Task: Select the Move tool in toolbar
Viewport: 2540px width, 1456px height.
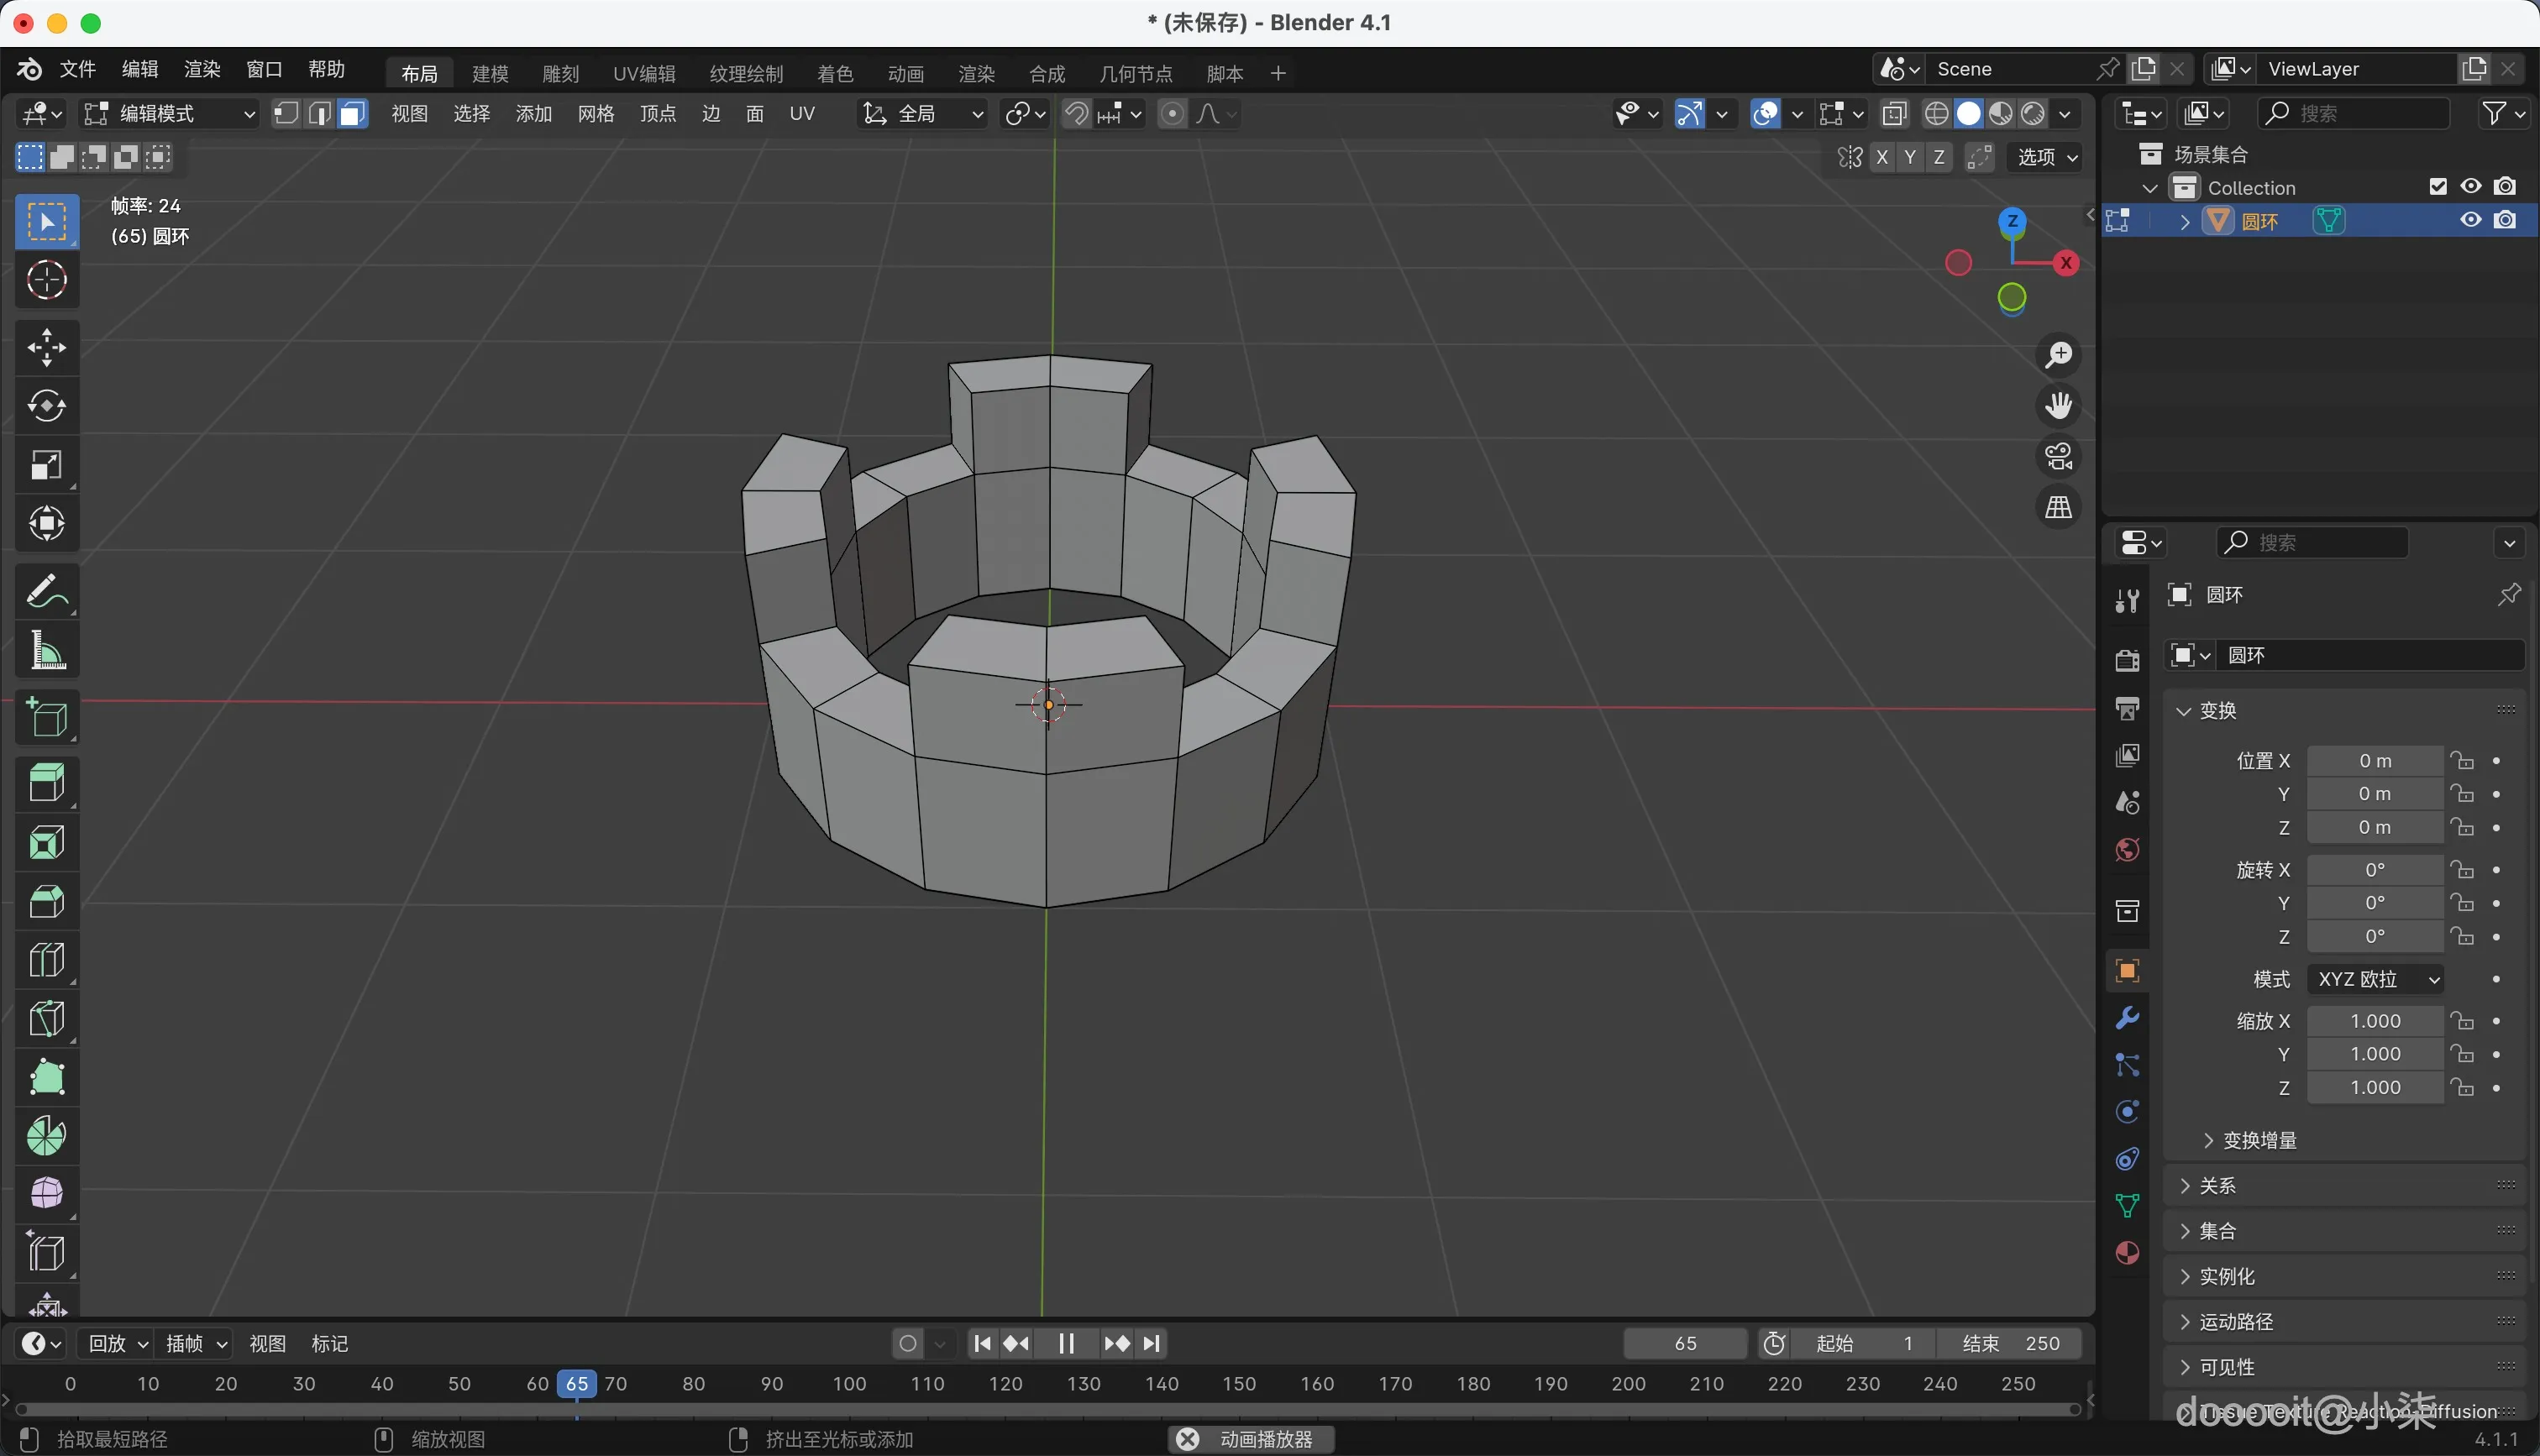Action: pos(46,347)
